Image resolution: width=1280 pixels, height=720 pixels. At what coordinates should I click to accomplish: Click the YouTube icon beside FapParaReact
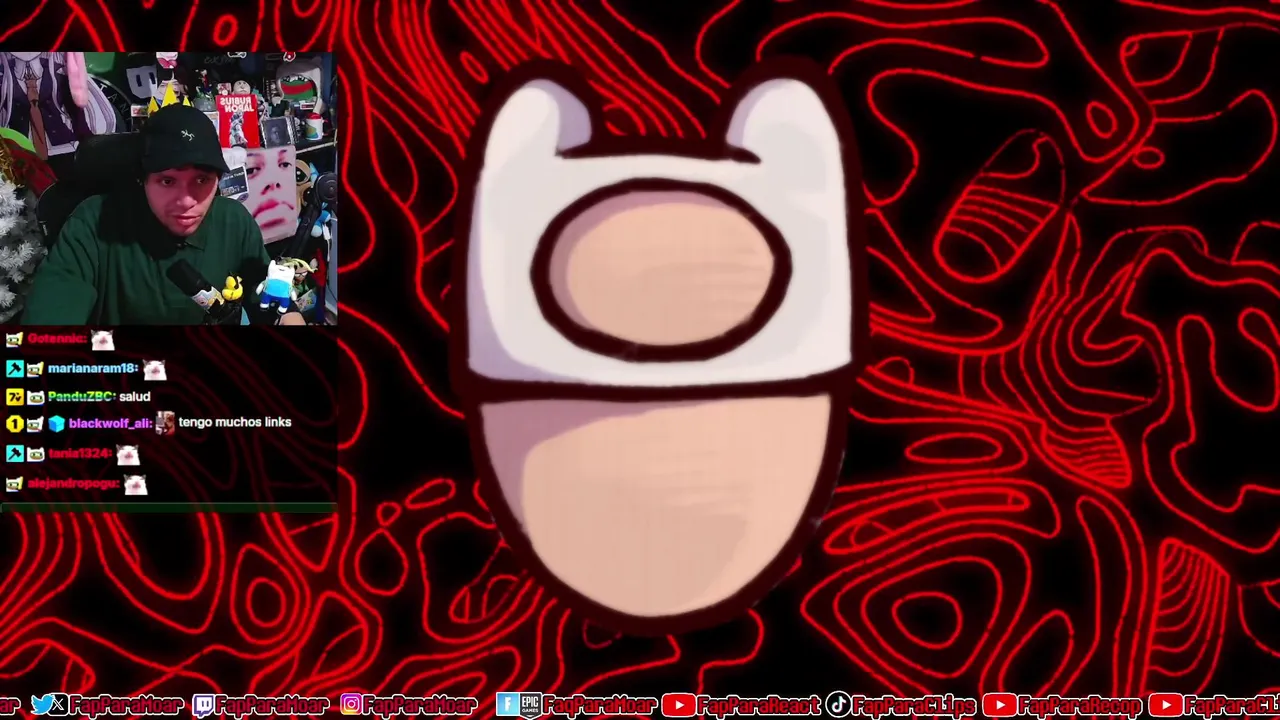pos(679,705)
